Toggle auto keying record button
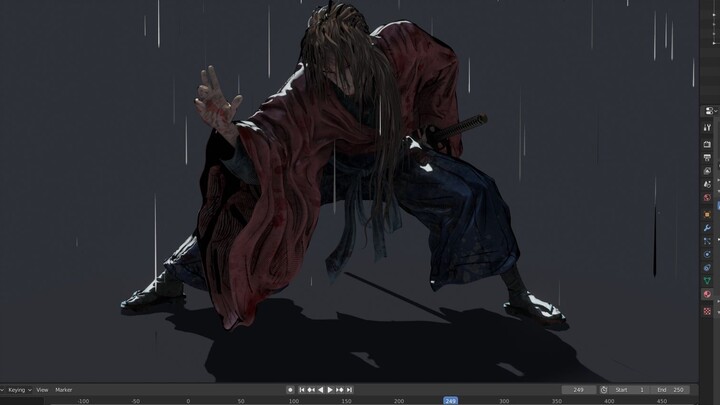This screenshot has width=720, height=405. [290, 390]
